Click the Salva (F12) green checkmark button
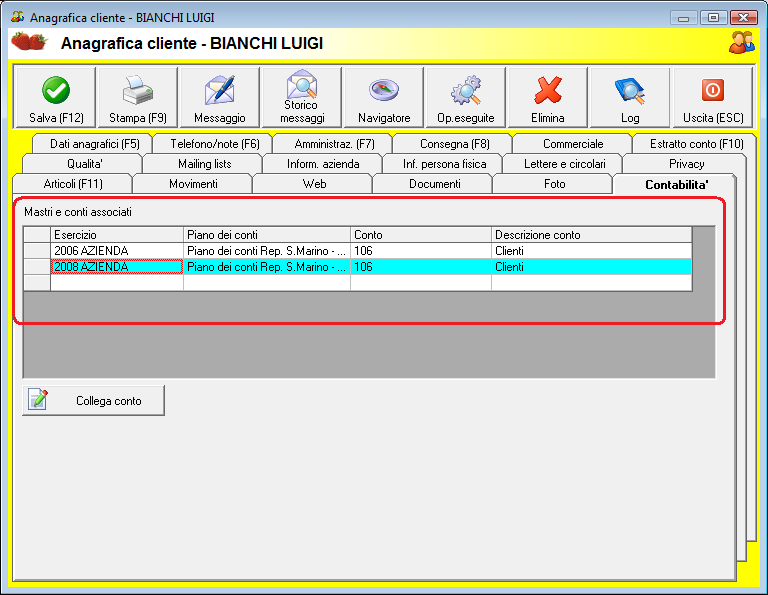The width and height of the screenshot is (768, 595). [x=56, y=97]
